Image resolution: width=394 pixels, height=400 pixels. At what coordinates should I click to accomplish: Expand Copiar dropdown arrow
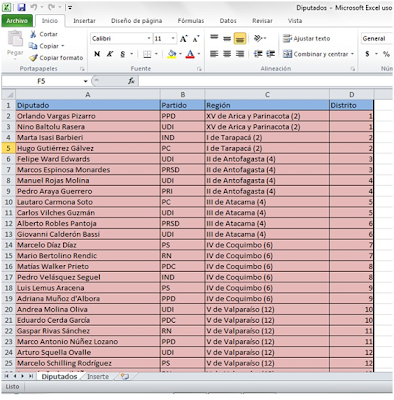click(x=63, y=46)
